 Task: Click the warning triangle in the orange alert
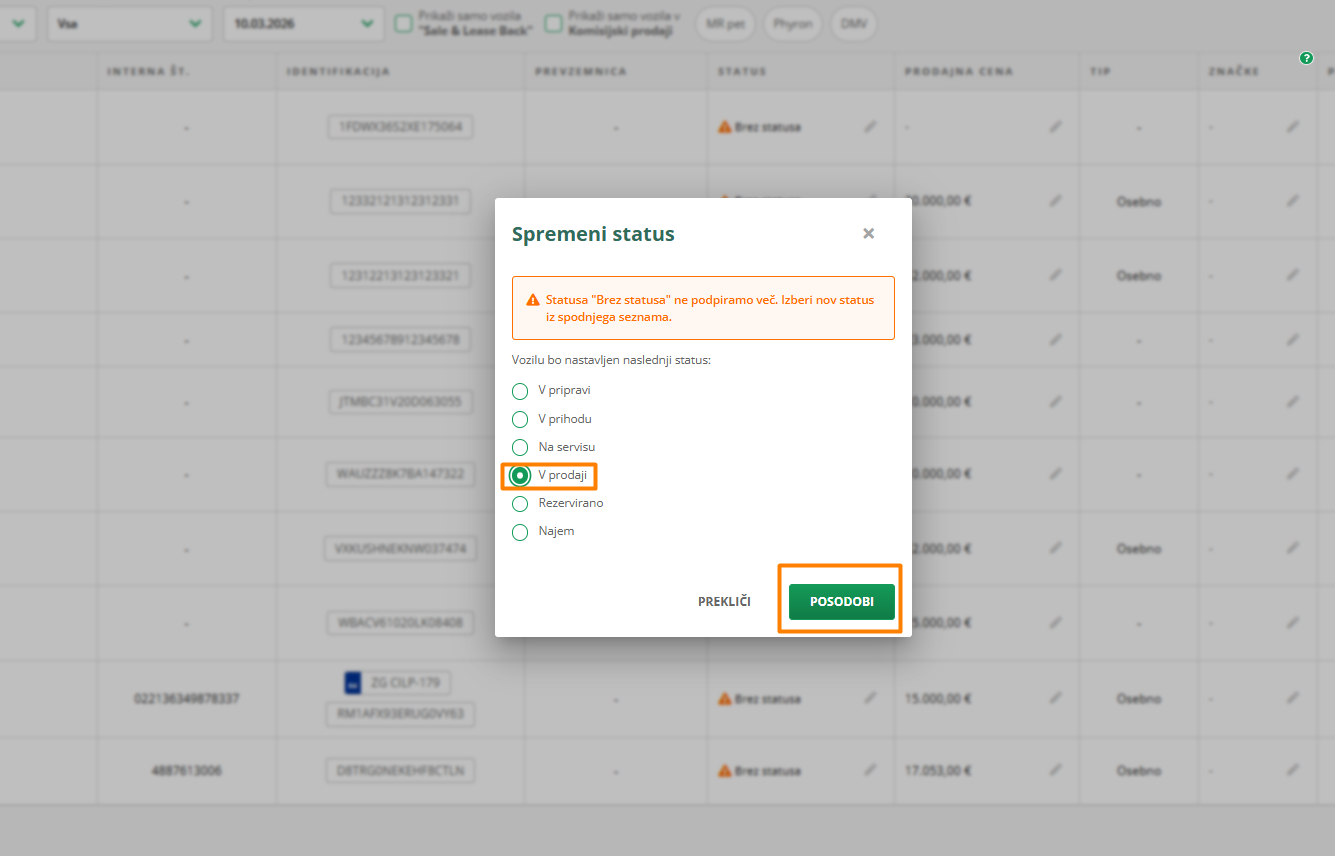532,299
